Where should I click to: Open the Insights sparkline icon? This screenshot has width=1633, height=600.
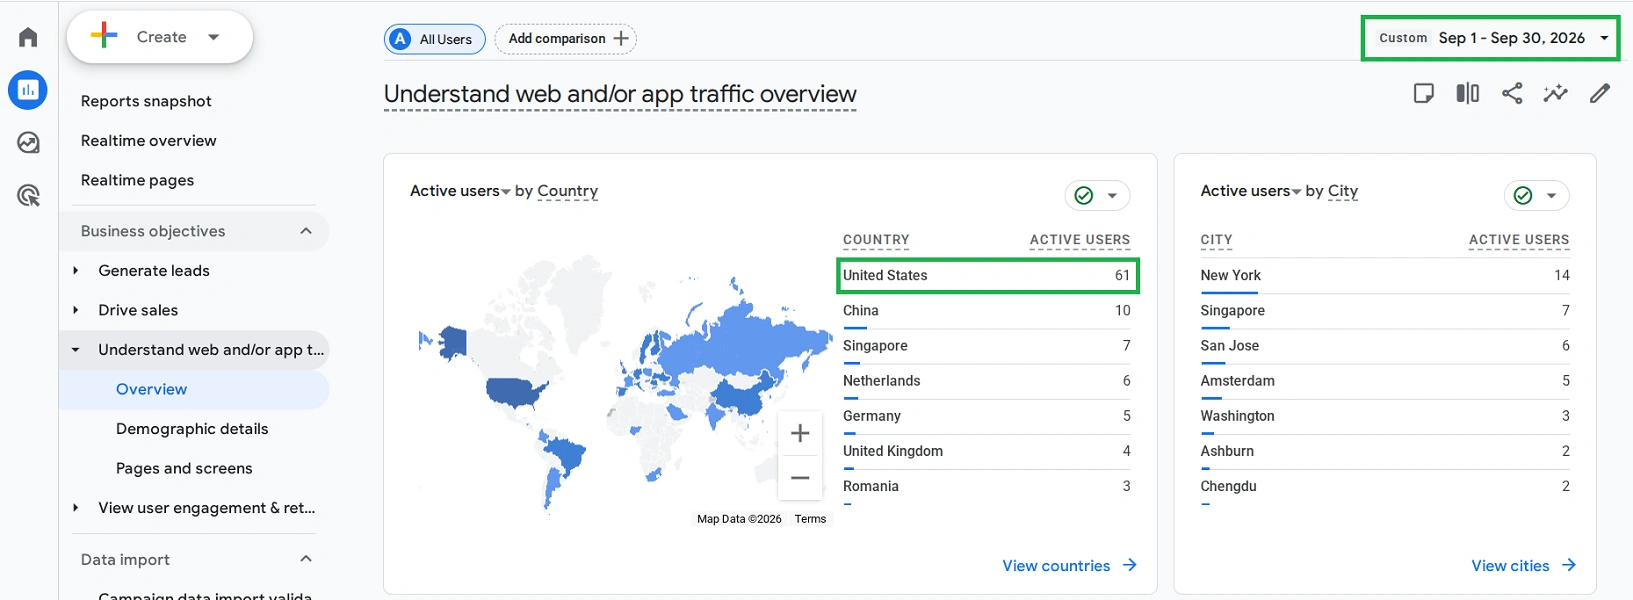point(1555,93)
